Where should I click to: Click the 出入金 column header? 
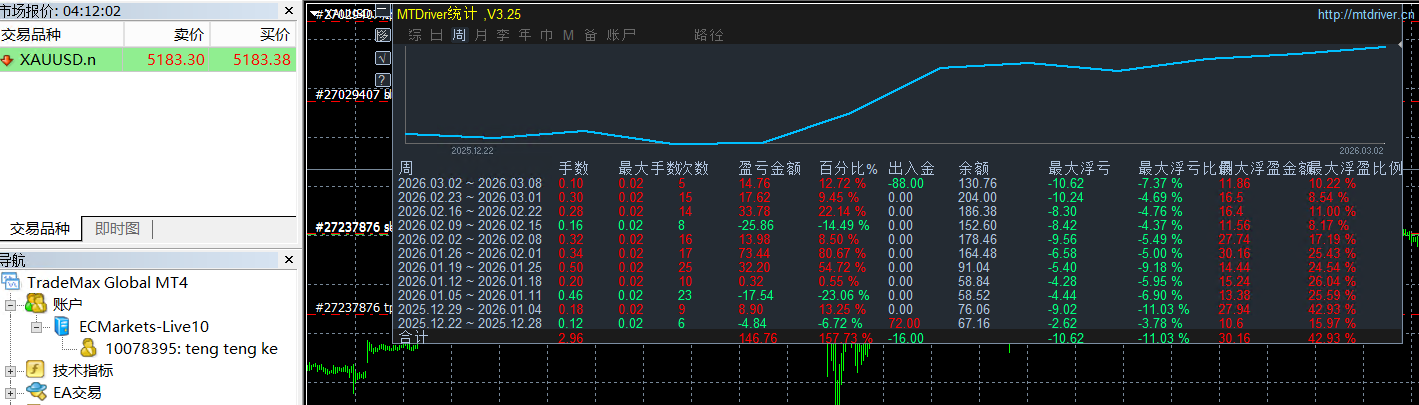click(911, 168)
